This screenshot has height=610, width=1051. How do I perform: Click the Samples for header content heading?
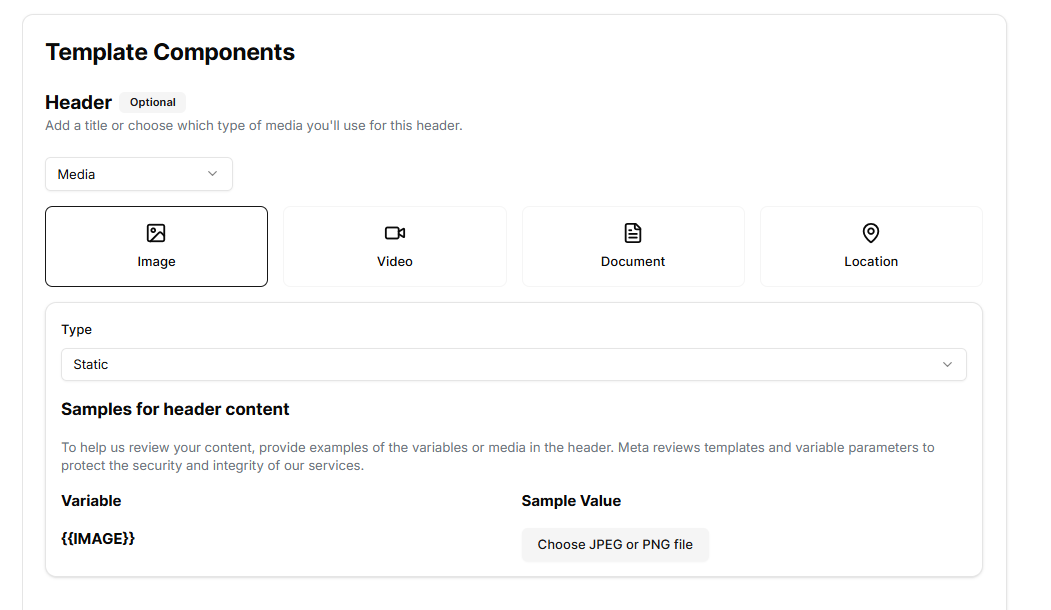(x=175, y=409)
